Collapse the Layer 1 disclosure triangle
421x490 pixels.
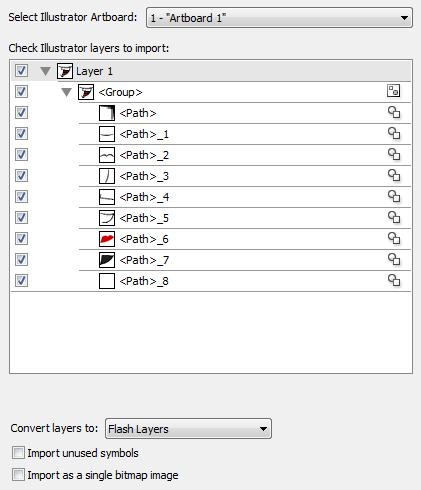point(45,71)
